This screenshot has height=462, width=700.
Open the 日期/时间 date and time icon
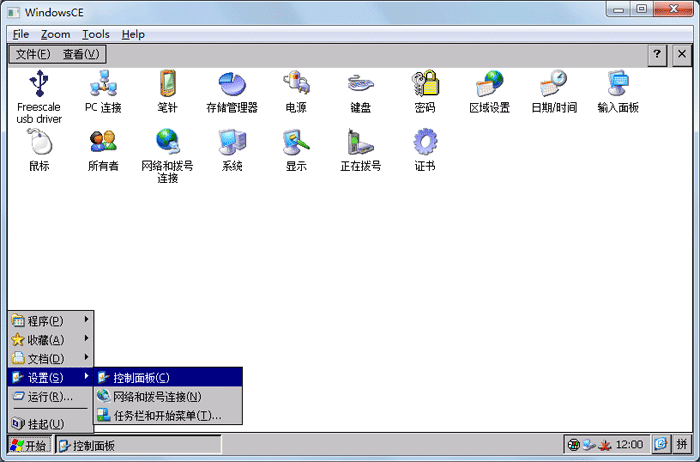pos(554,91)
